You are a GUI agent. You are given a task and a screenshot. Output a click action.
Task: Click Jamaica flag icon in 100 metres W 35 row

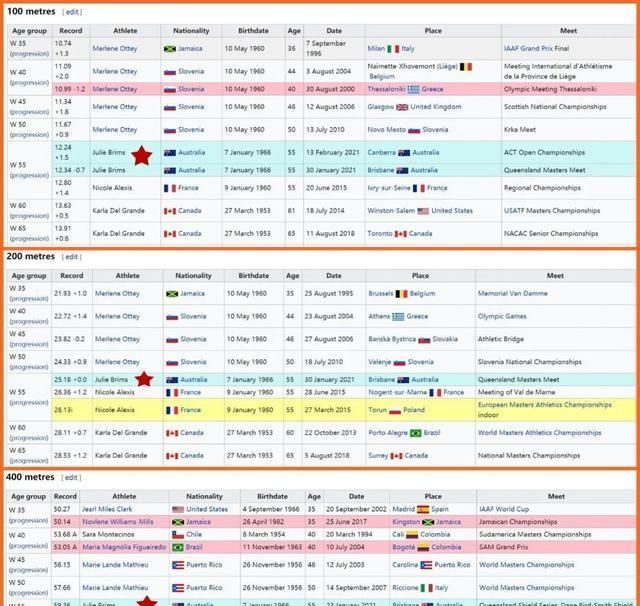[170, 49]
